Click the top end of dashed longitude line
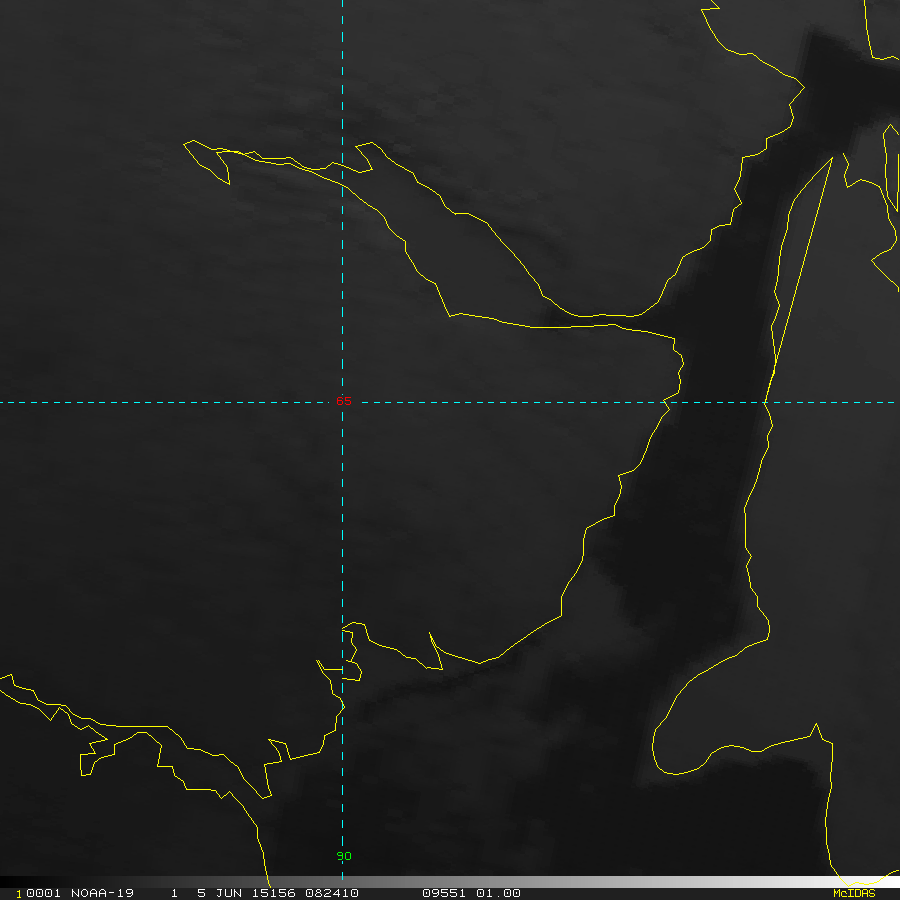 pos(342,5)
